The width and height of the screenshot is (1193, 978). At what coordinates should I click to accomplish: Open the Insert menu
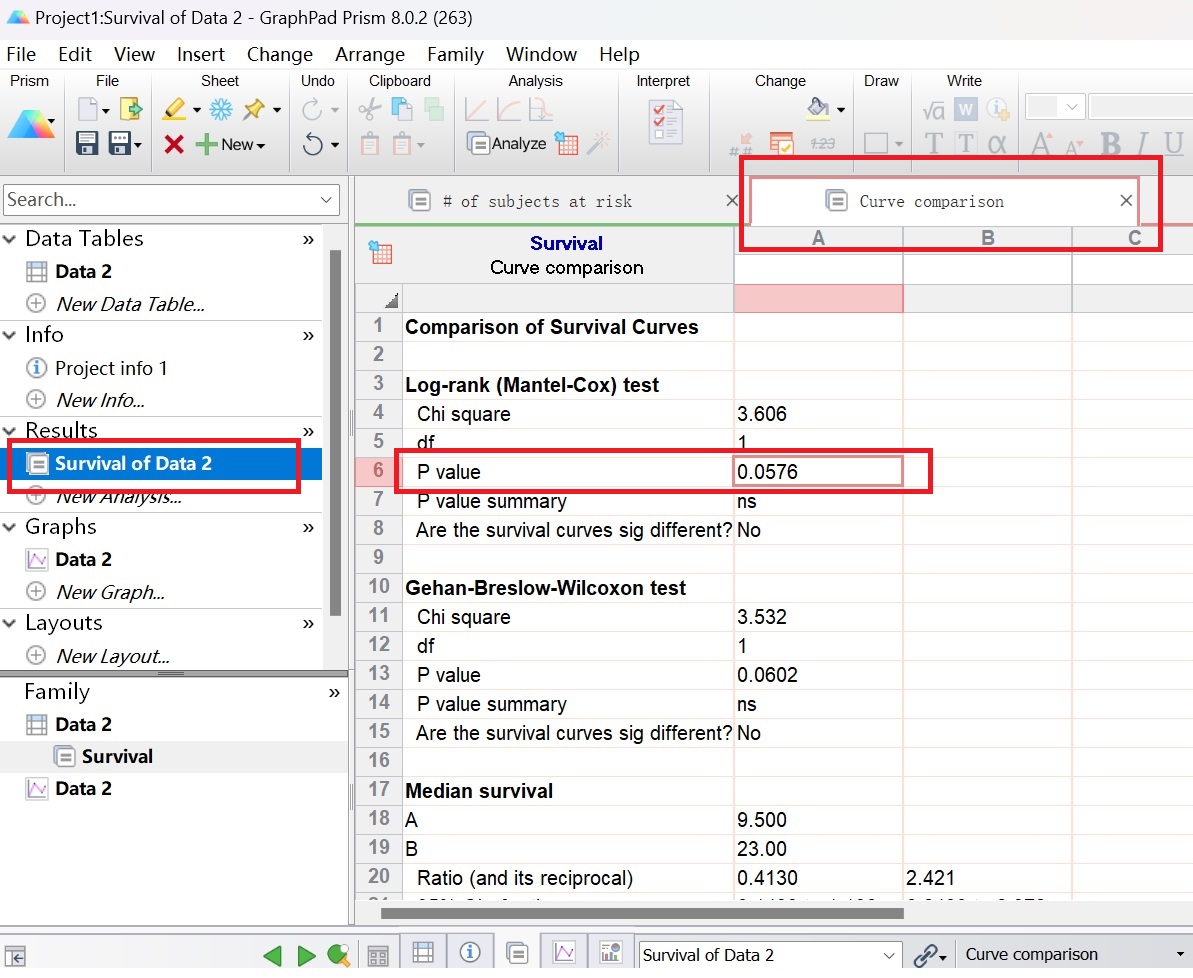pyautogui.click(x=201, y=54)
